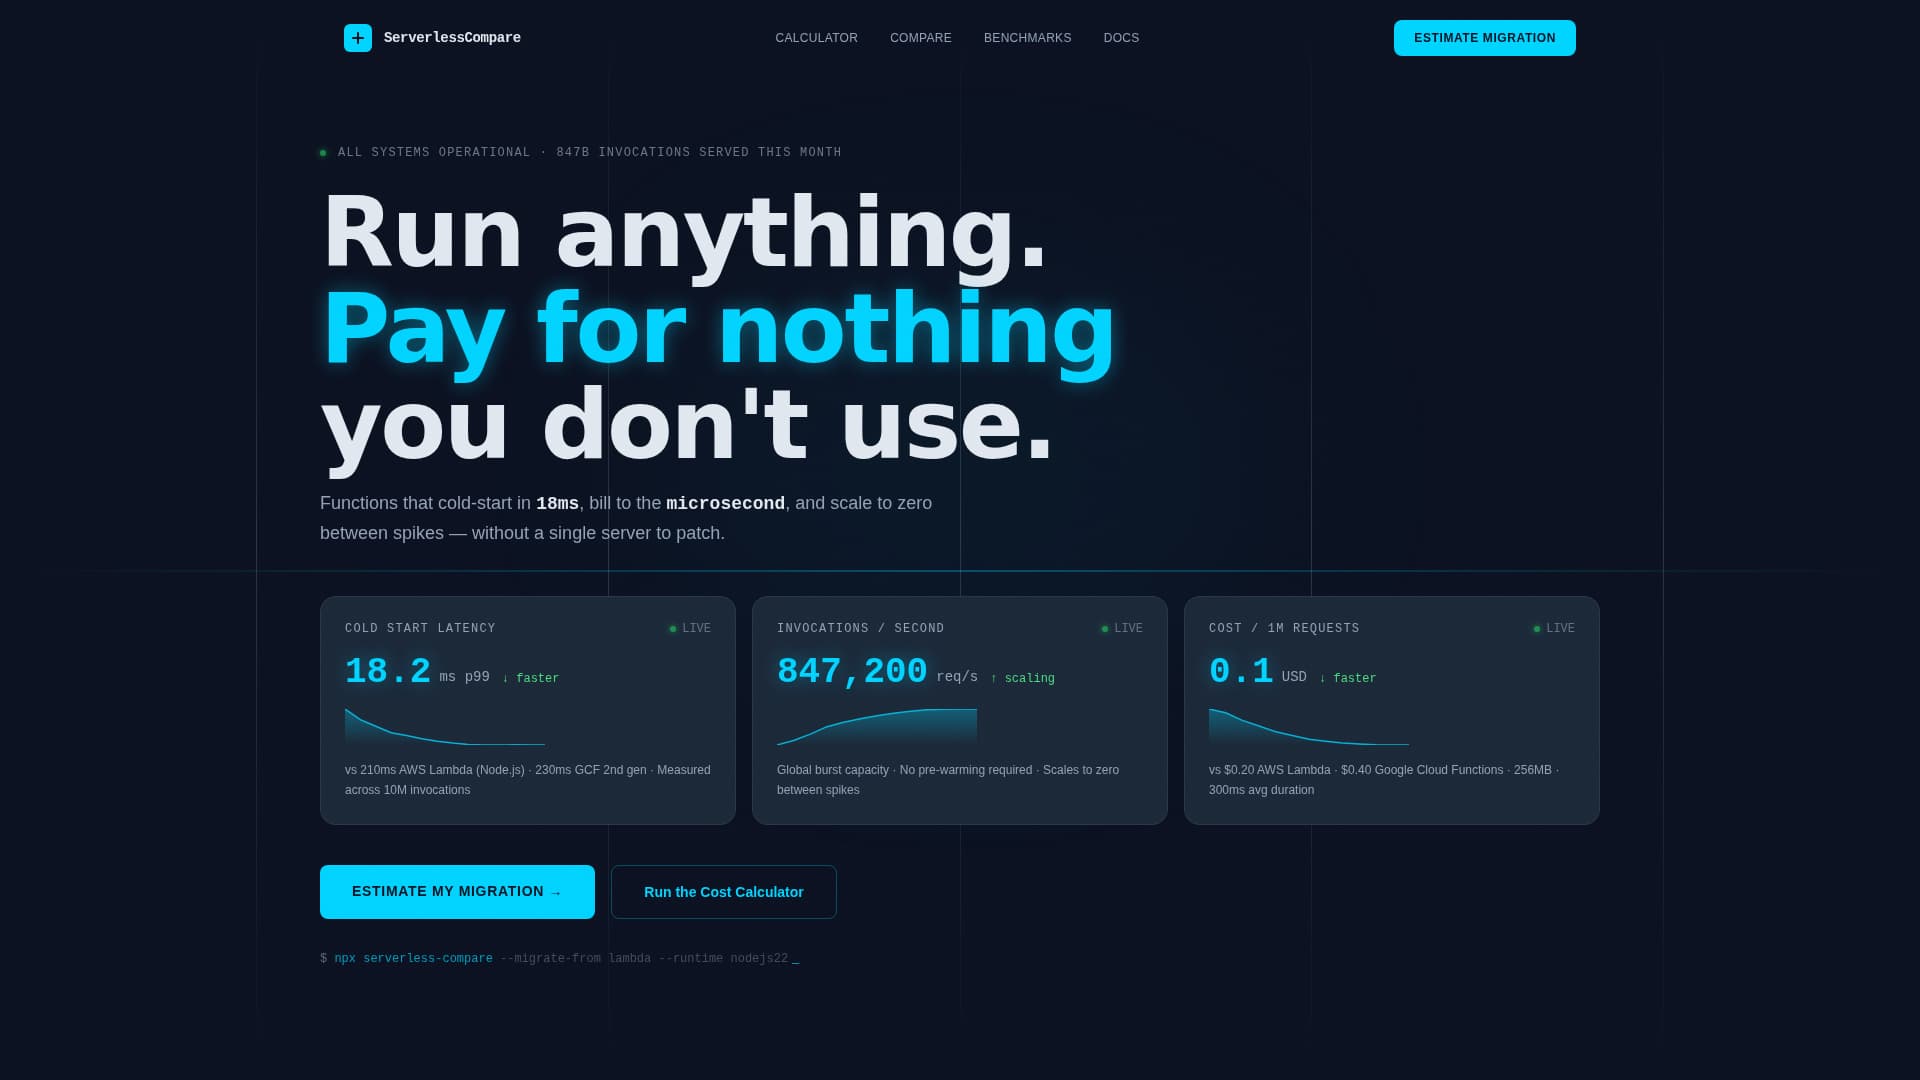The image size is (1920, 1080).
Task: Click the Run the Cost Calculator button
Action: coord(724,892)
